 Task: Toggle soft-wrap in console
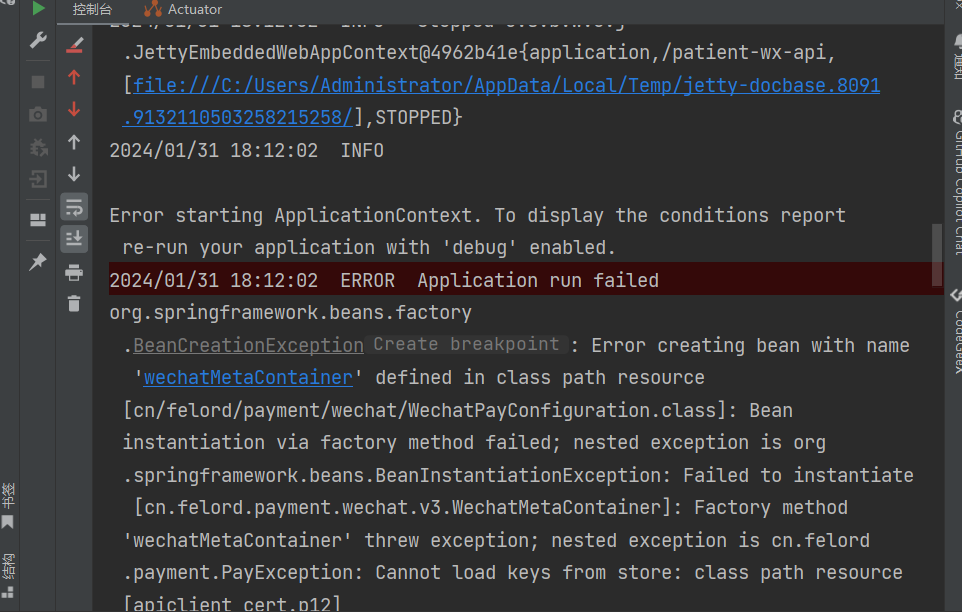(x=74, y=207)
